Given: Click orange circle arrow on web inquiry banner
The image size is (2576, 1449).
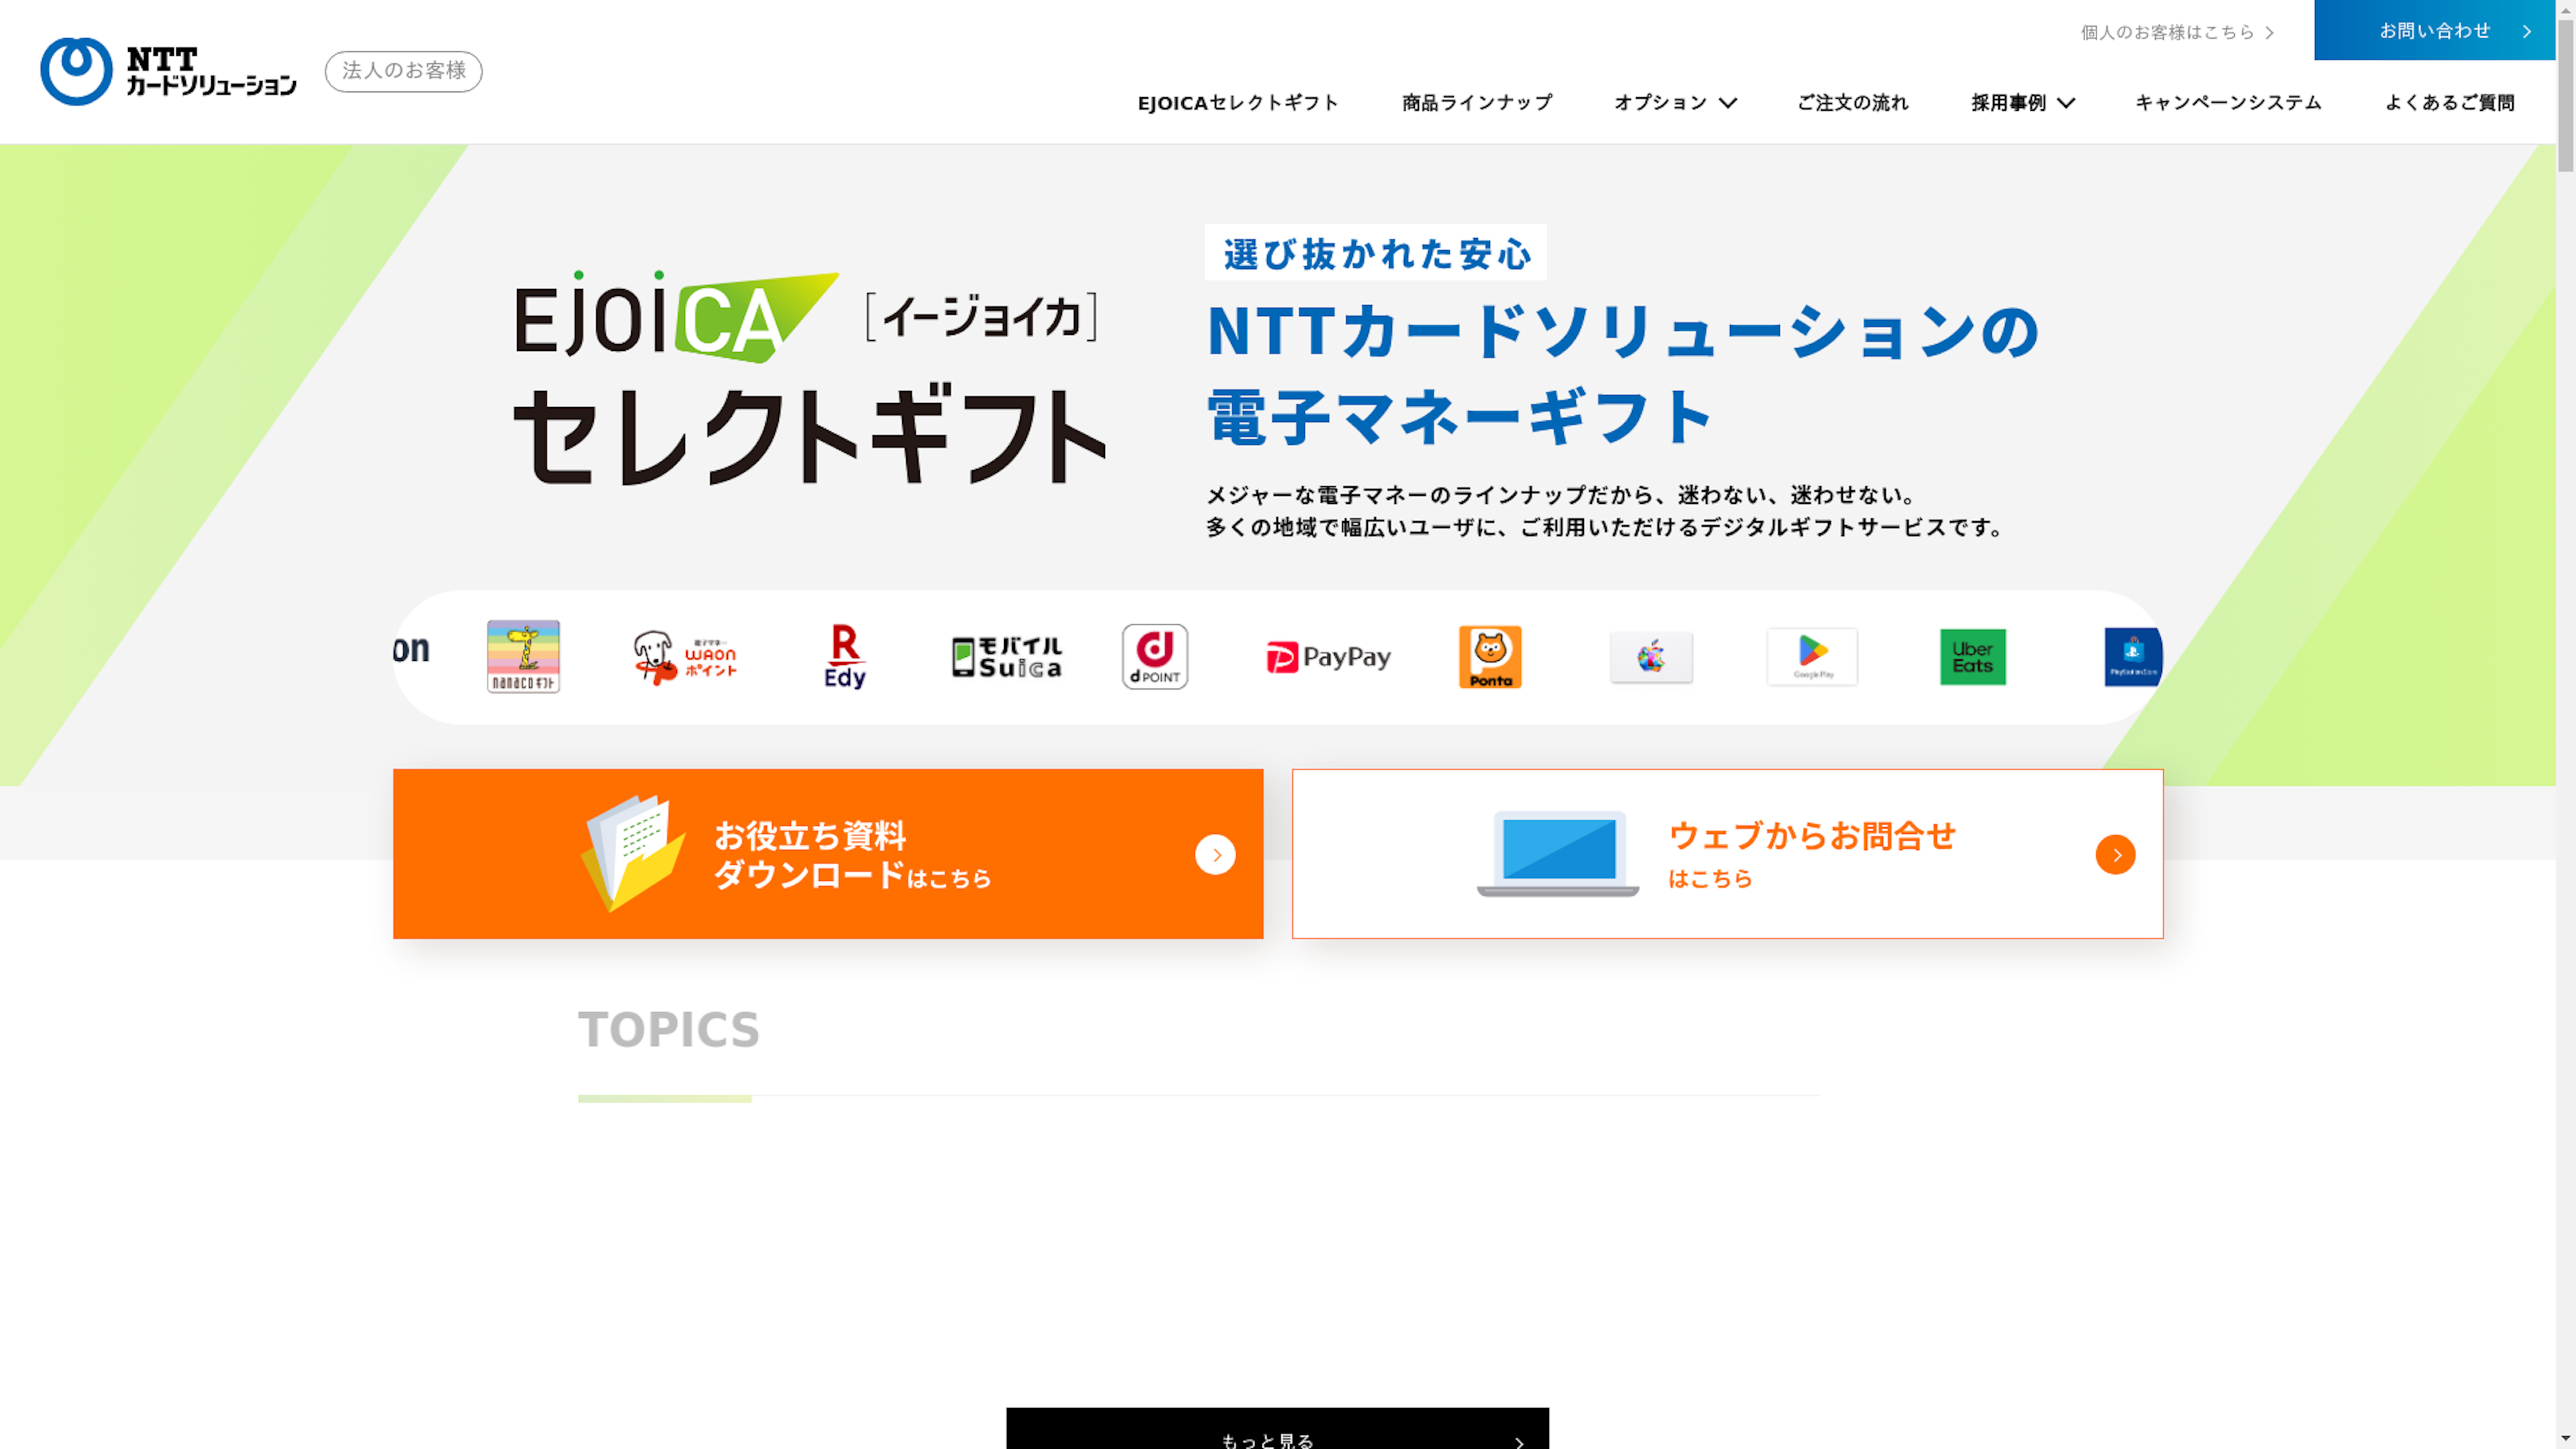Looking at the screenshot, I should (2115, 855).
